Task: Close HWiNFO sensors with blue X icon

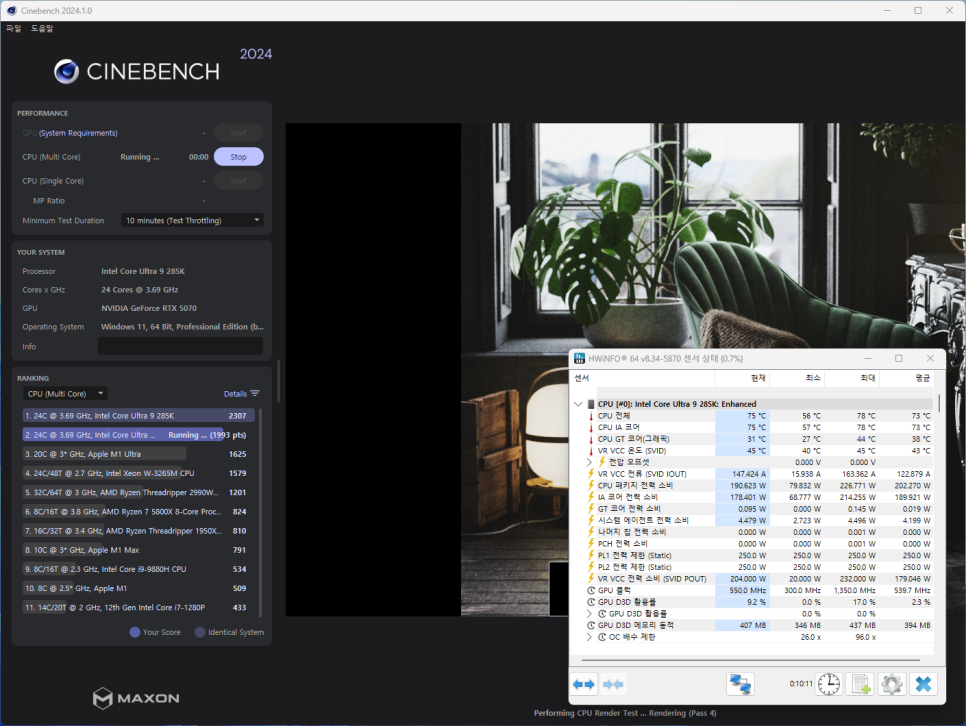Action: [924, 684]
